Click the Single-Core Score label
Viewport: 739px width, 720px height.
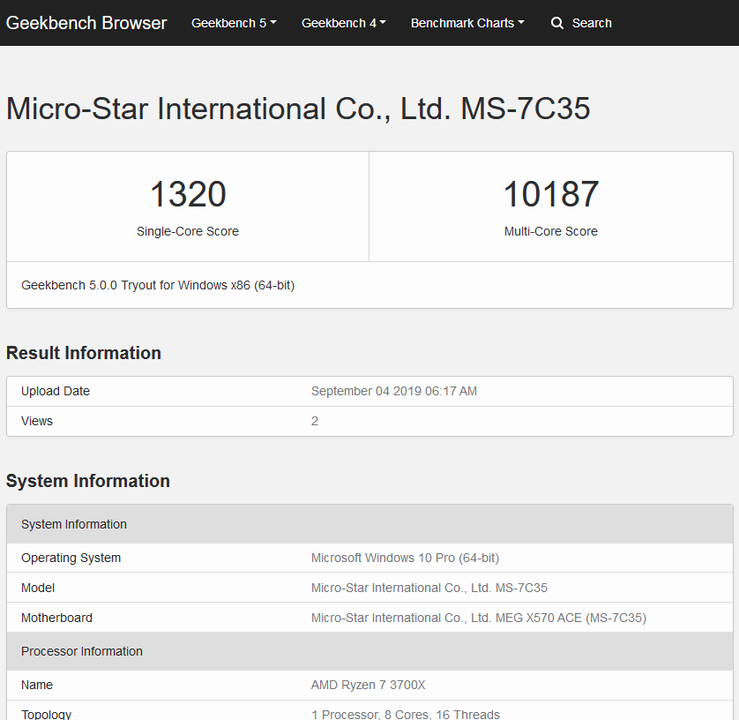tap(188, 231)
